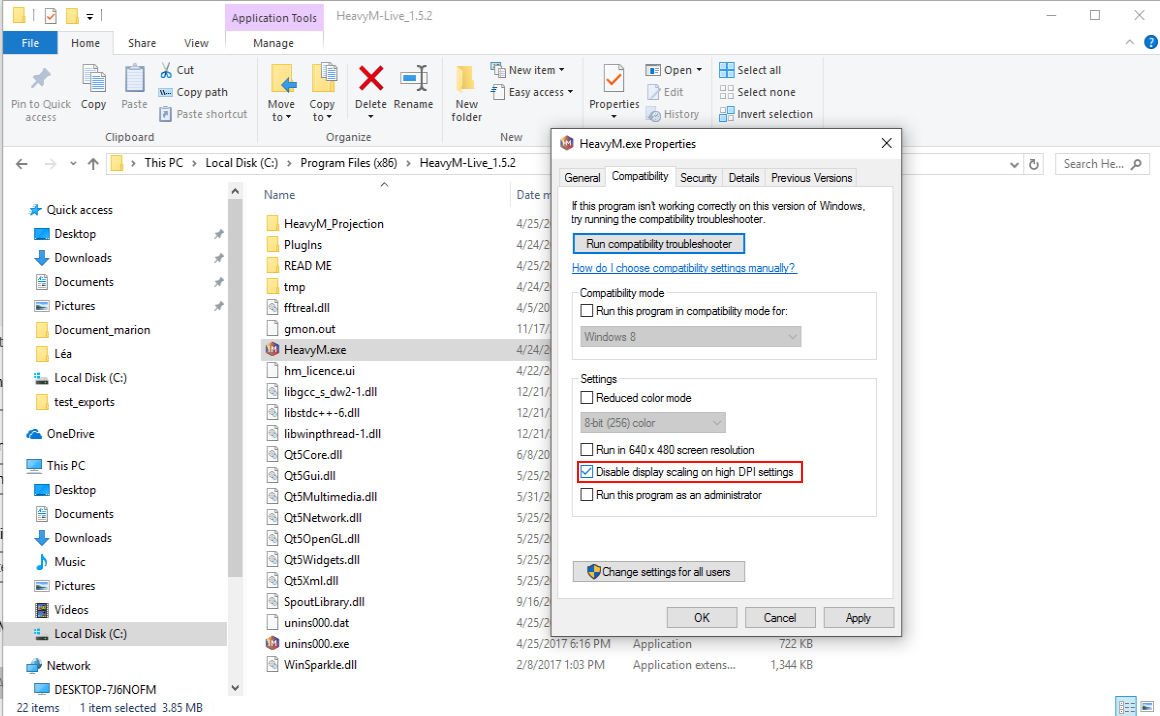The height and width of the screenshot is (716, 1160).
Task: Click the New folder icon
Action: click(x=466, y=78)
